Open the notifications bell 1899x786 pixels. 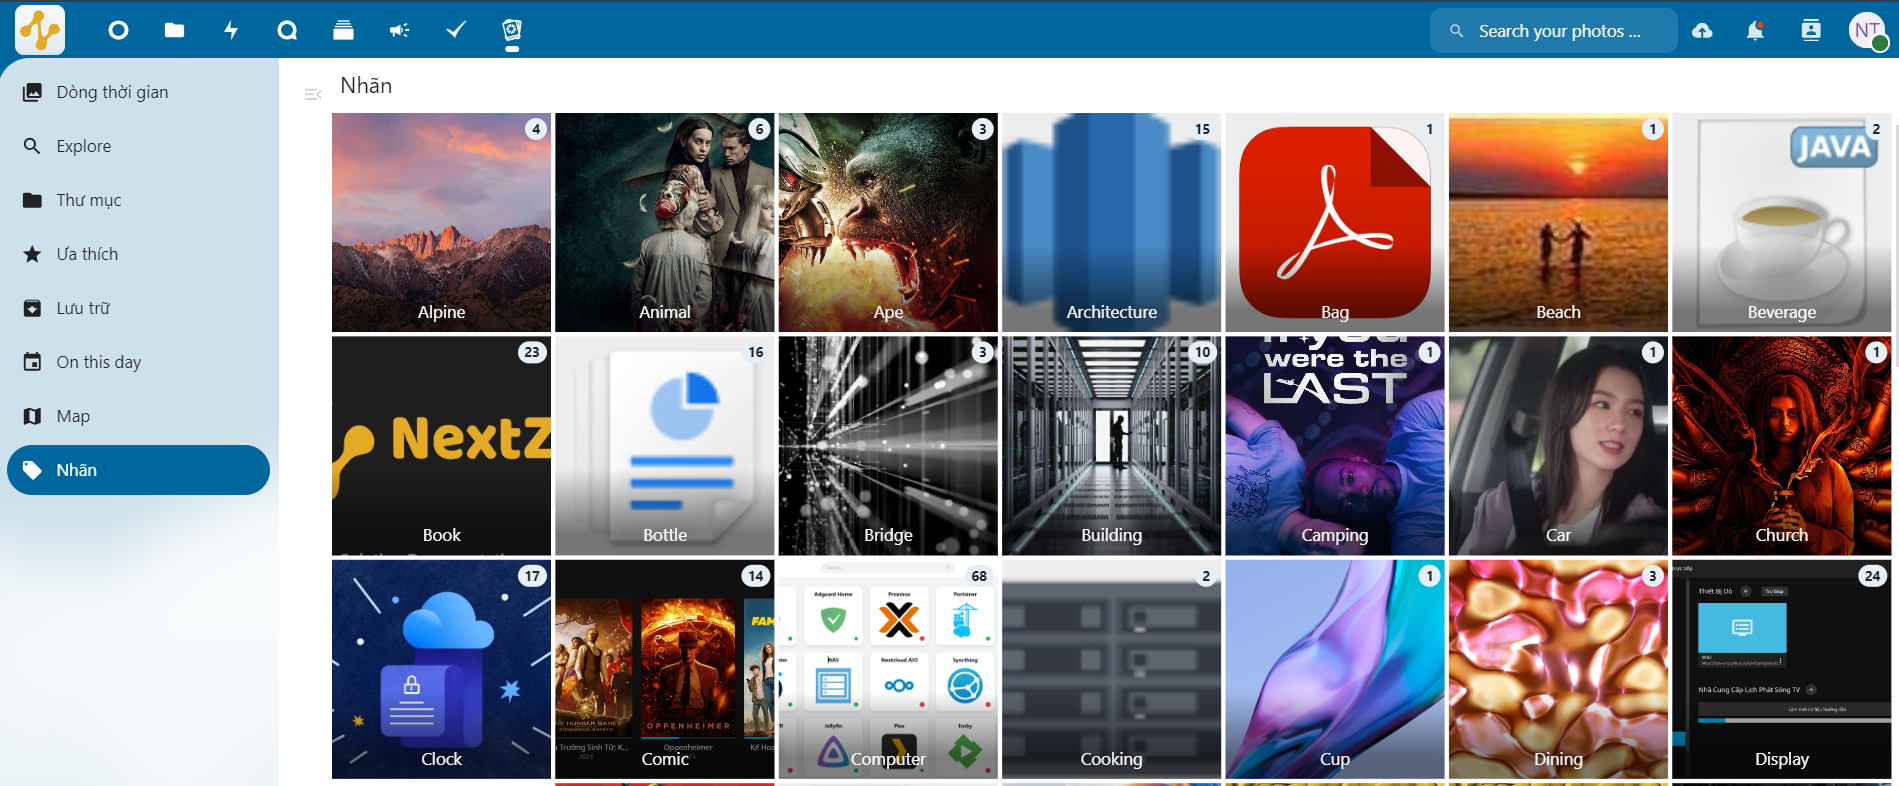click(x=1755, y=31)
